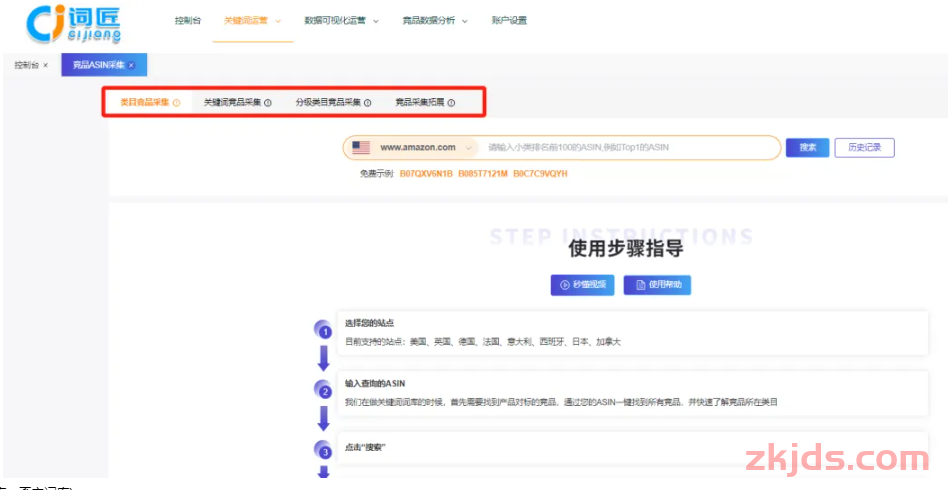Expand the 关键词运营 dropdown arrow
This screenshot has width=948, height=490.
pos(278,21)
